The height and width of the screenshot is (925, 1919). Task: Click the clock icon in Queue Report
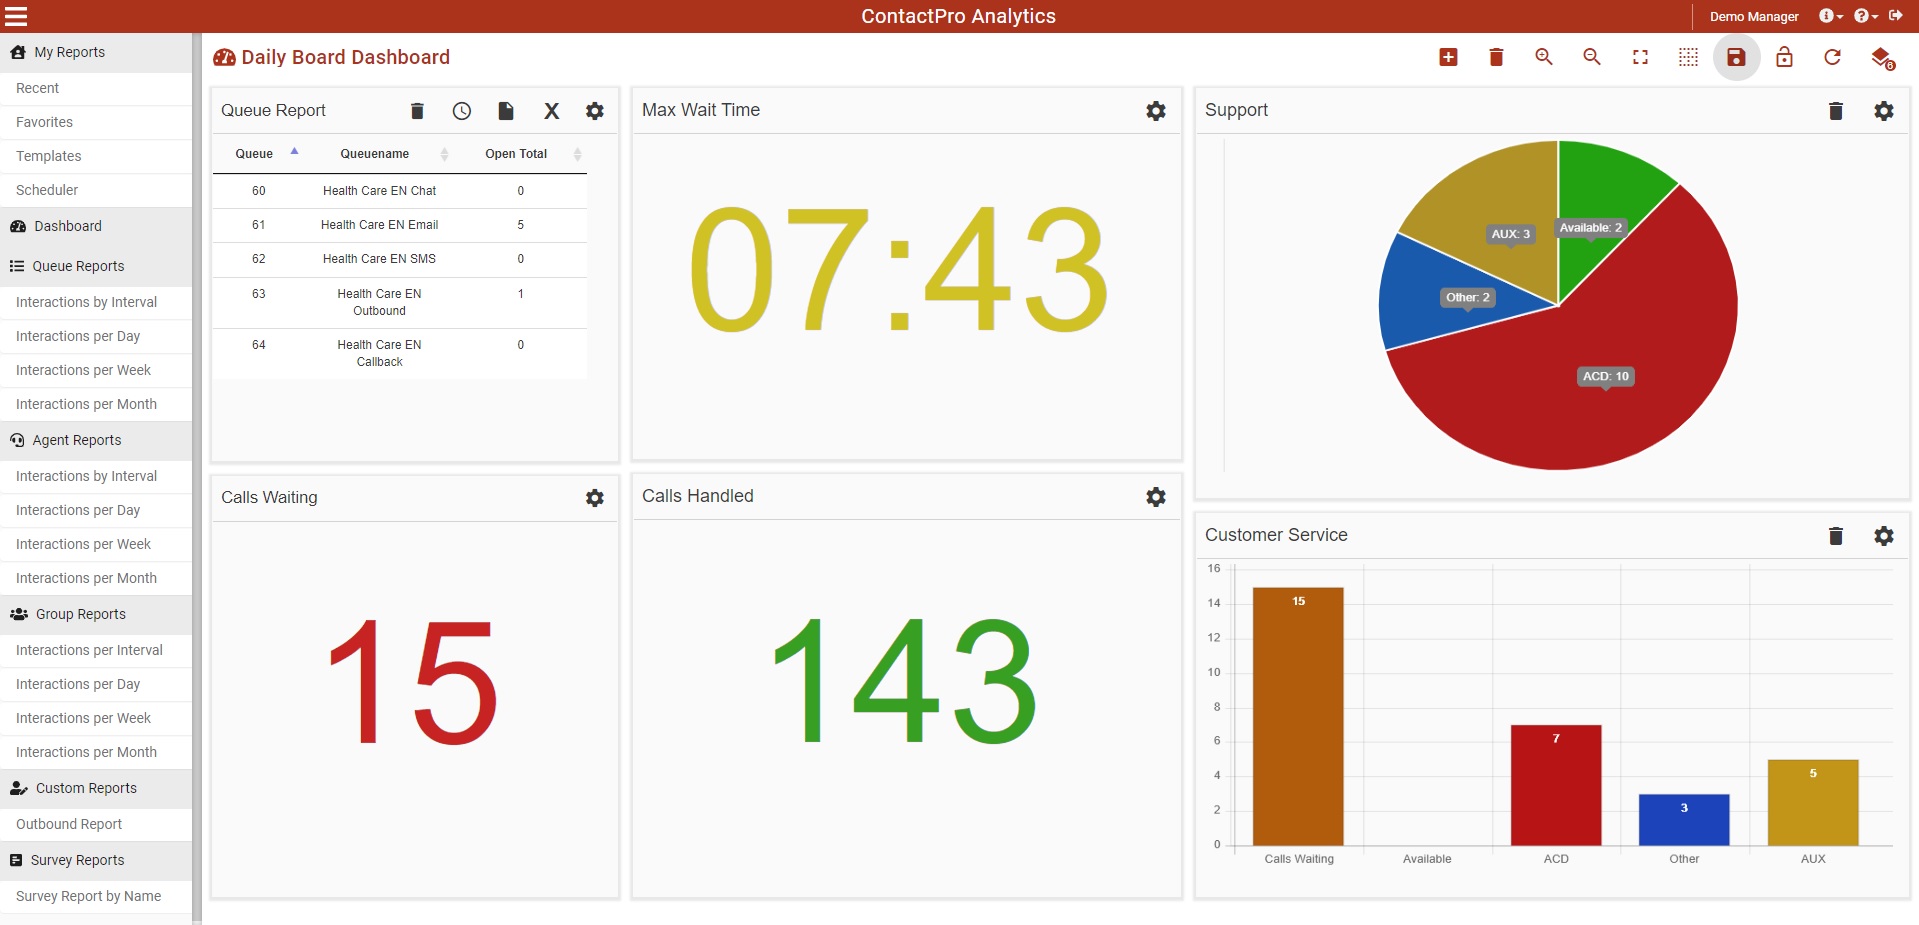click(461, 111)
